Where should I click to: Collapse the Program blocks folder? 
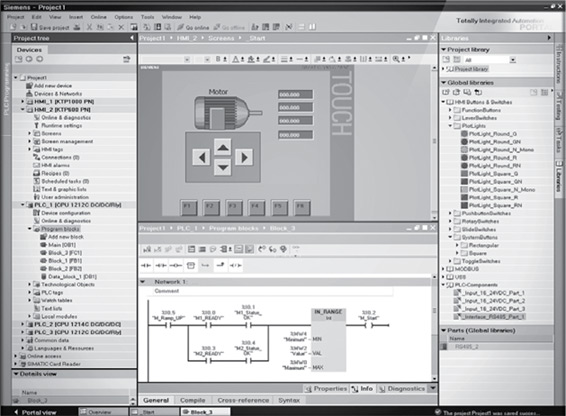pyautogui.click(x=30, y=229)
